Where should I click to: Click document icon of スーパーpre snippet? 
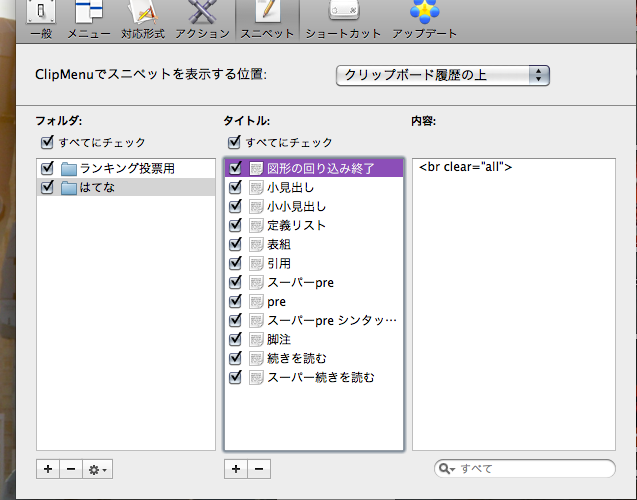(256, 283)
